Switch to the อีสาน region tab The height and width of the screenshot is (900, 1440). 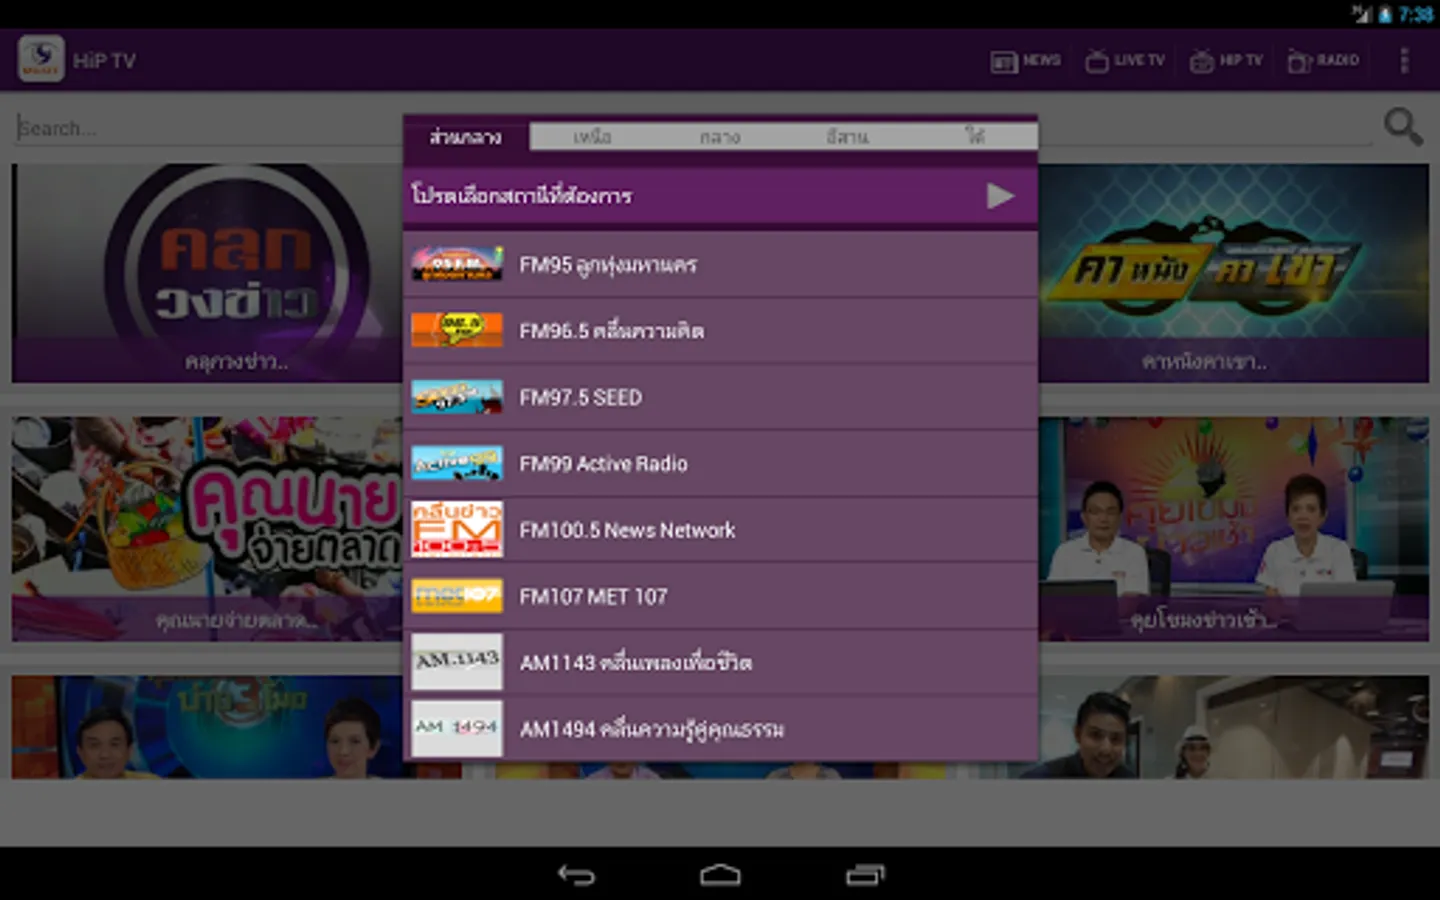tap(847, 137)
